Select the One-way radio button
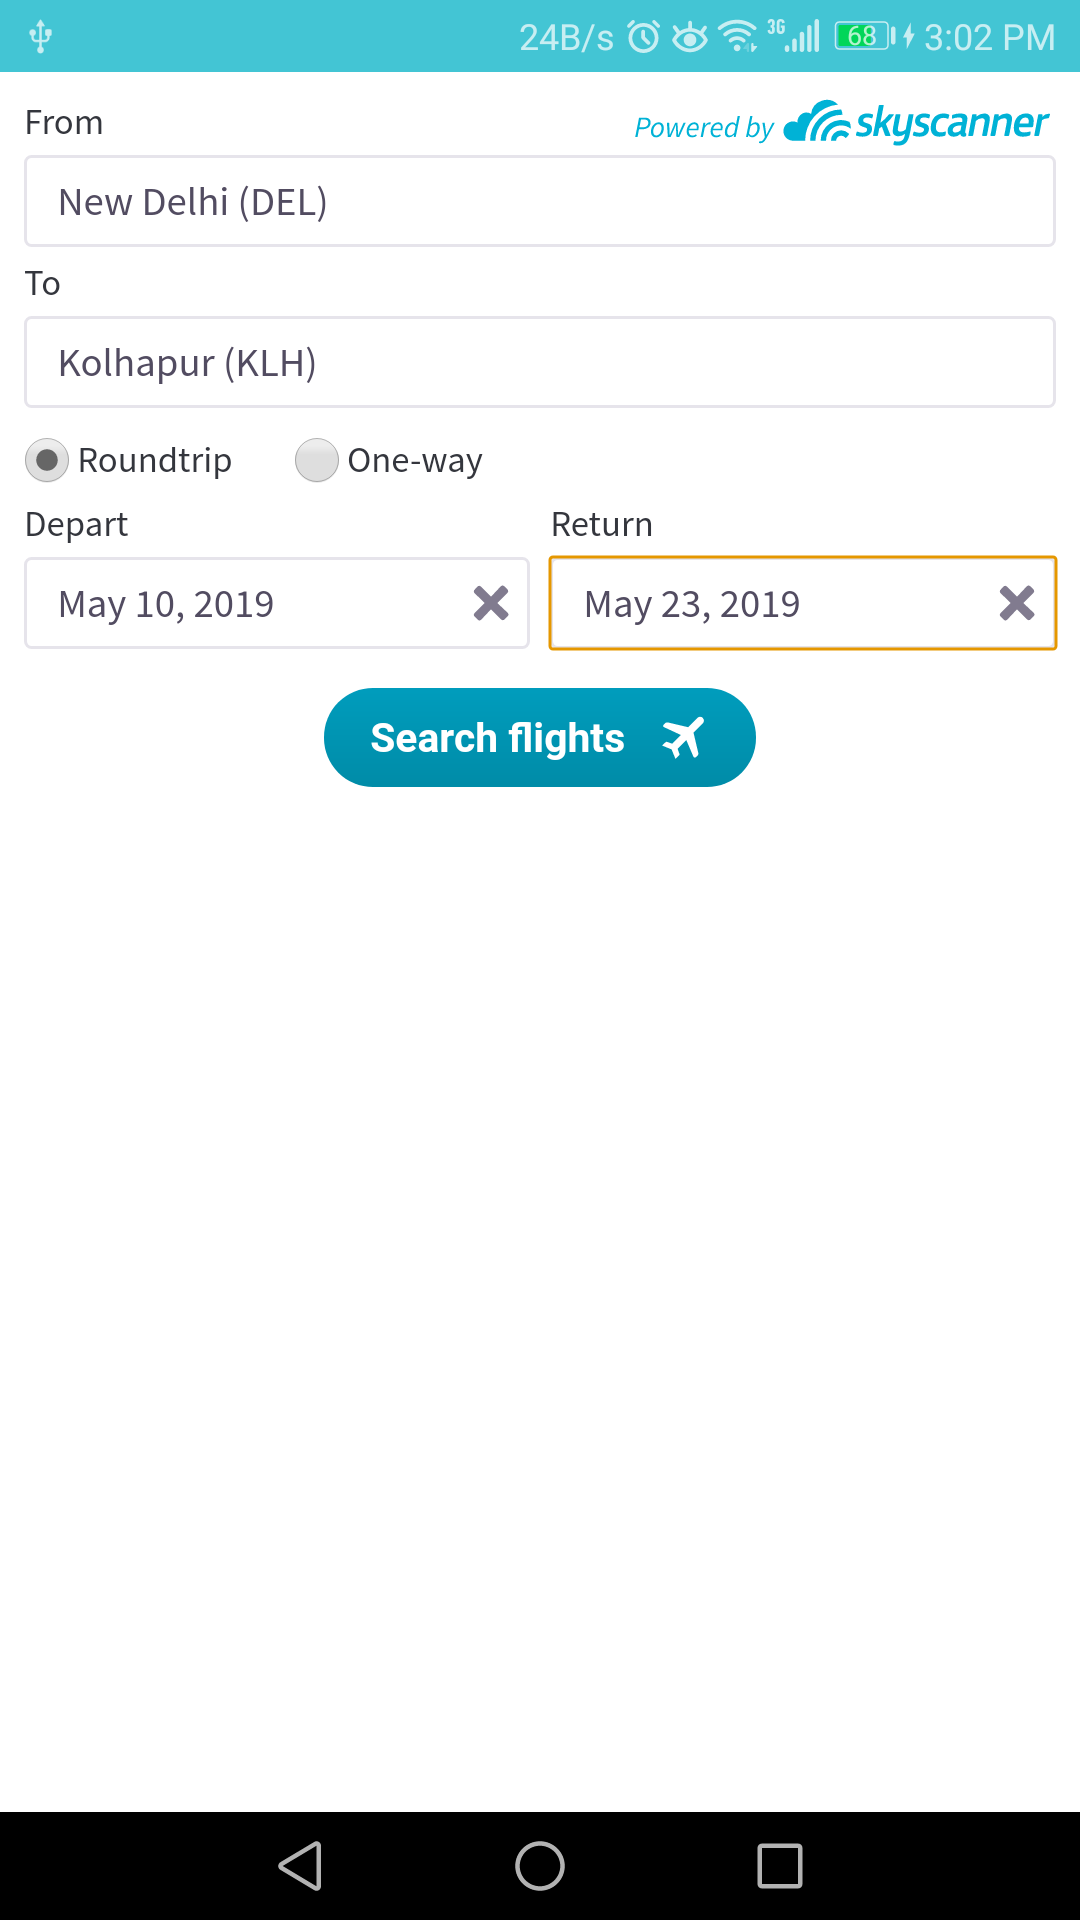1080x1920 pixels. pos(317,460)
